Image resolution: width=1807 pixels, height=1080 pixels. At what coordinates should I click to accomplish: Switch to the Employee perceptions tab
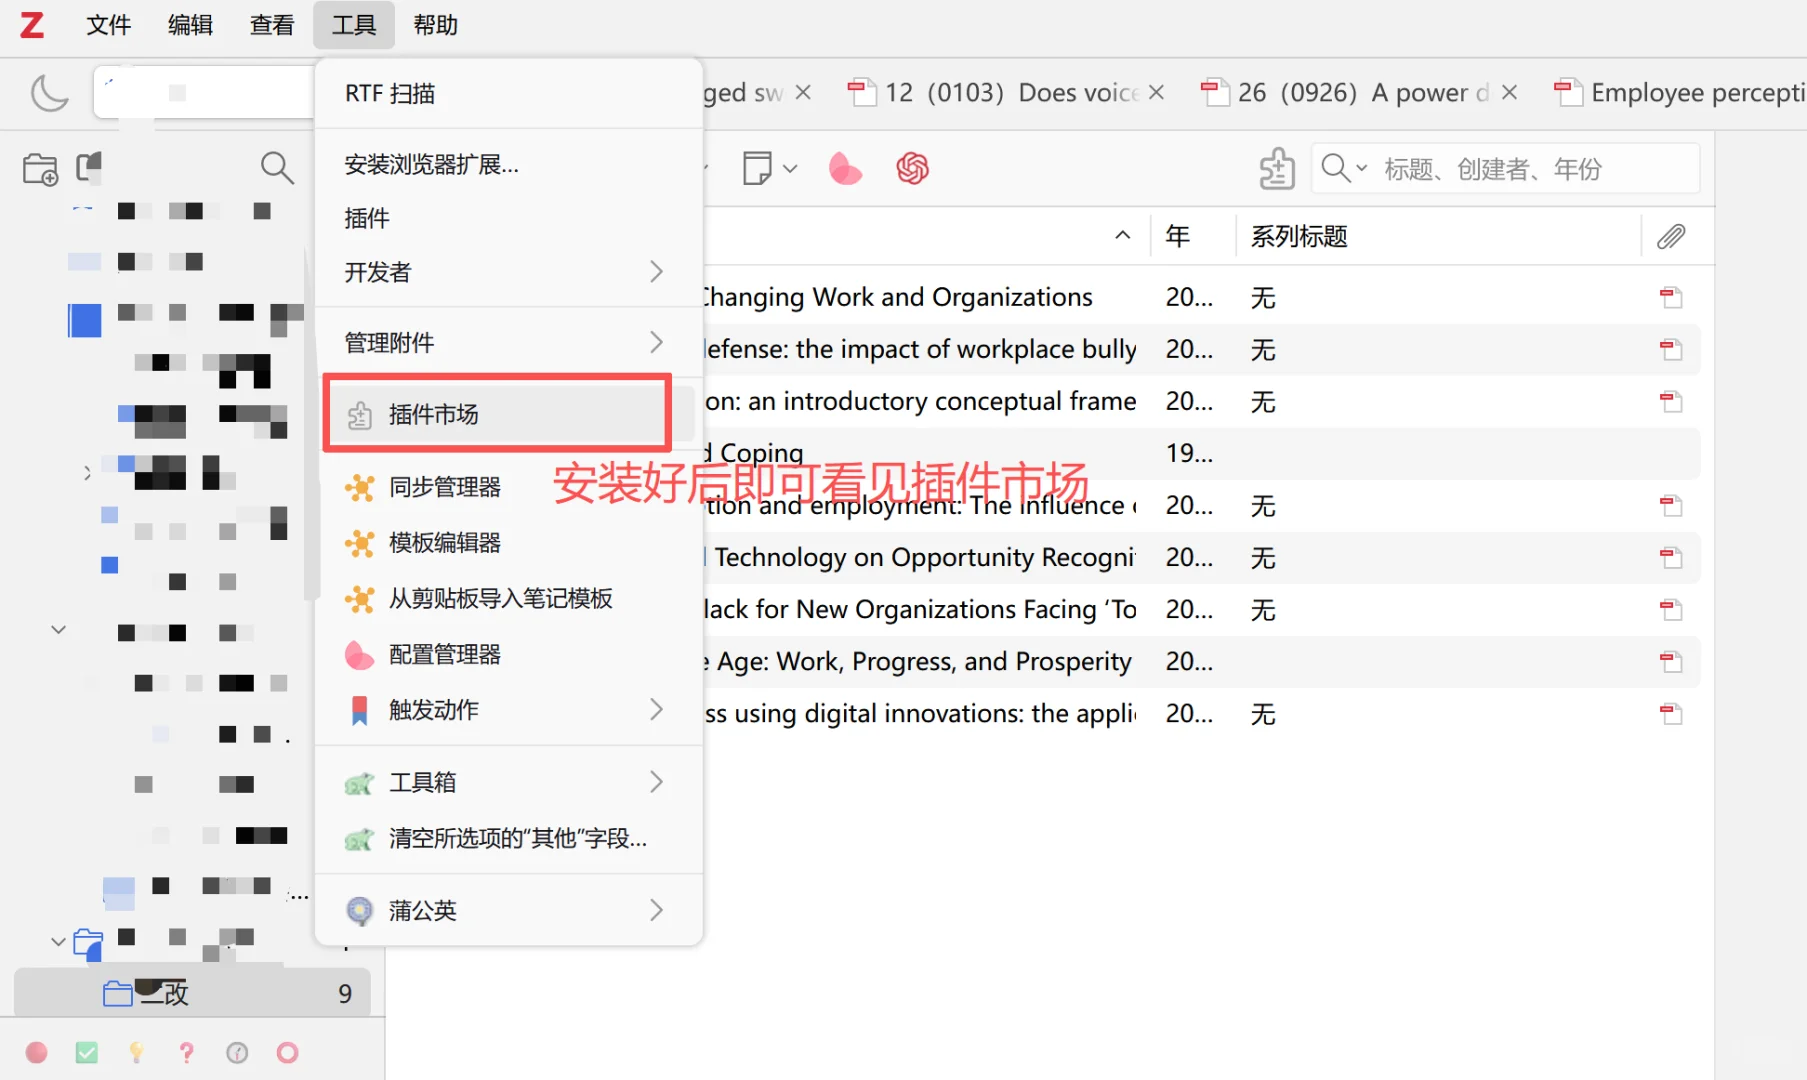(x=1690, y=92)
